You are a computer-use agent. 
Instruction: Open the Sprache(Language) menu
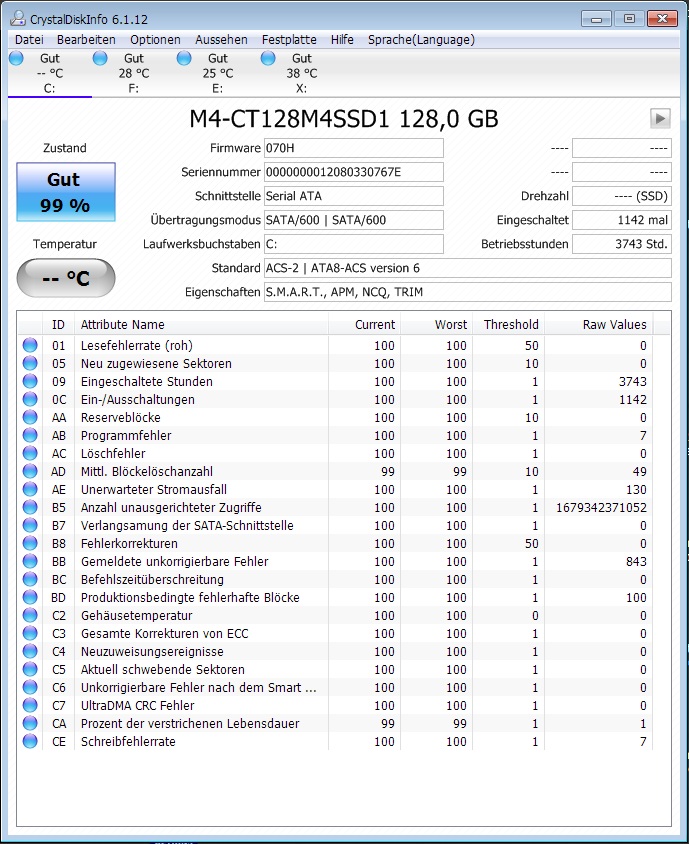tap(421, 40)
